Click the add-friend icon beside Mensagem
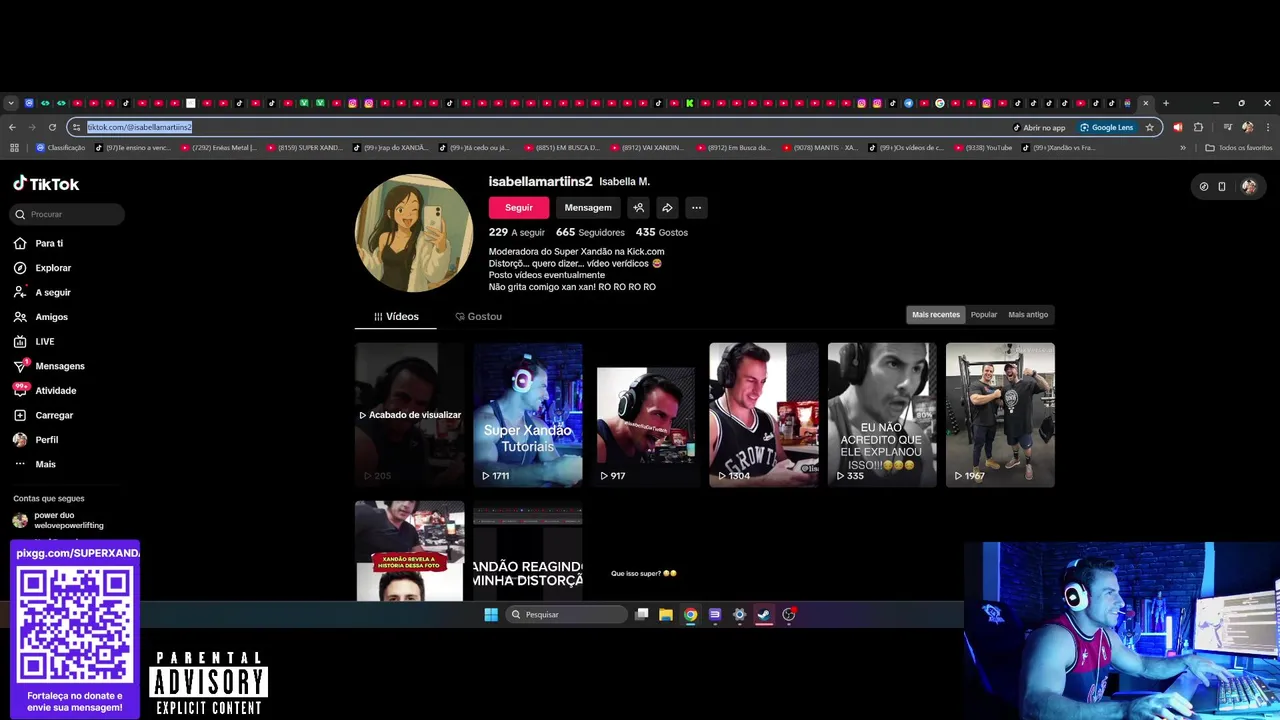The height and width of the screenshot is (720, 1280). point(638,208)
